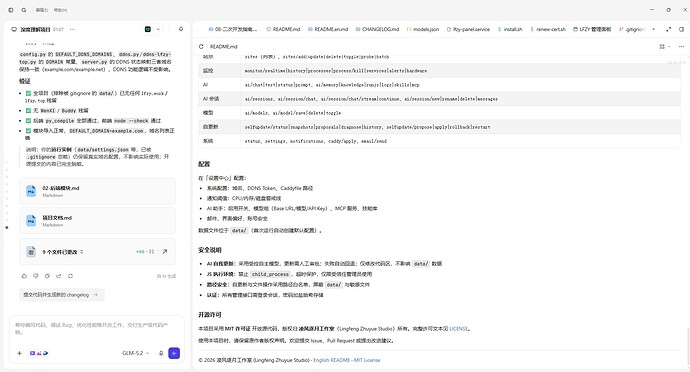Screen dimensions: 690x372
Task: Open the MIT License footer link
Action: tap(367, 360)
